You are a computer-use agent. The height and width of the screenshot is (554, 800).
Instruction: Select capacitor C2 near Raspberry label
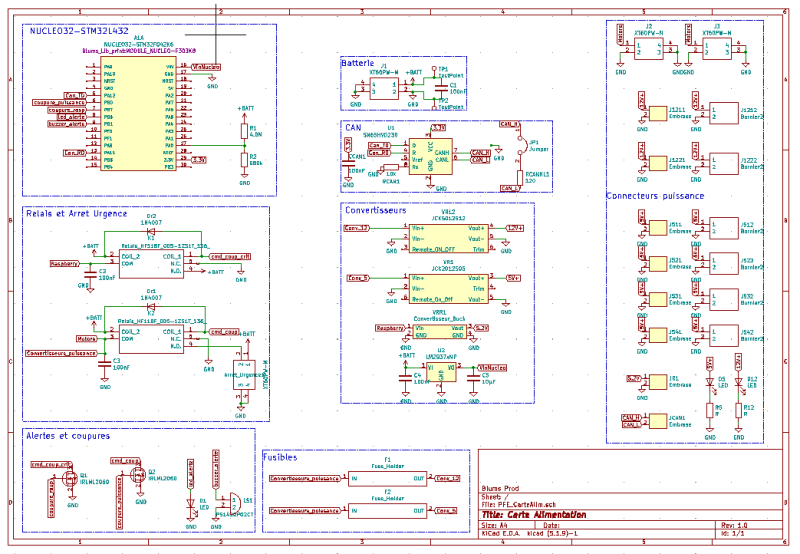90,274
